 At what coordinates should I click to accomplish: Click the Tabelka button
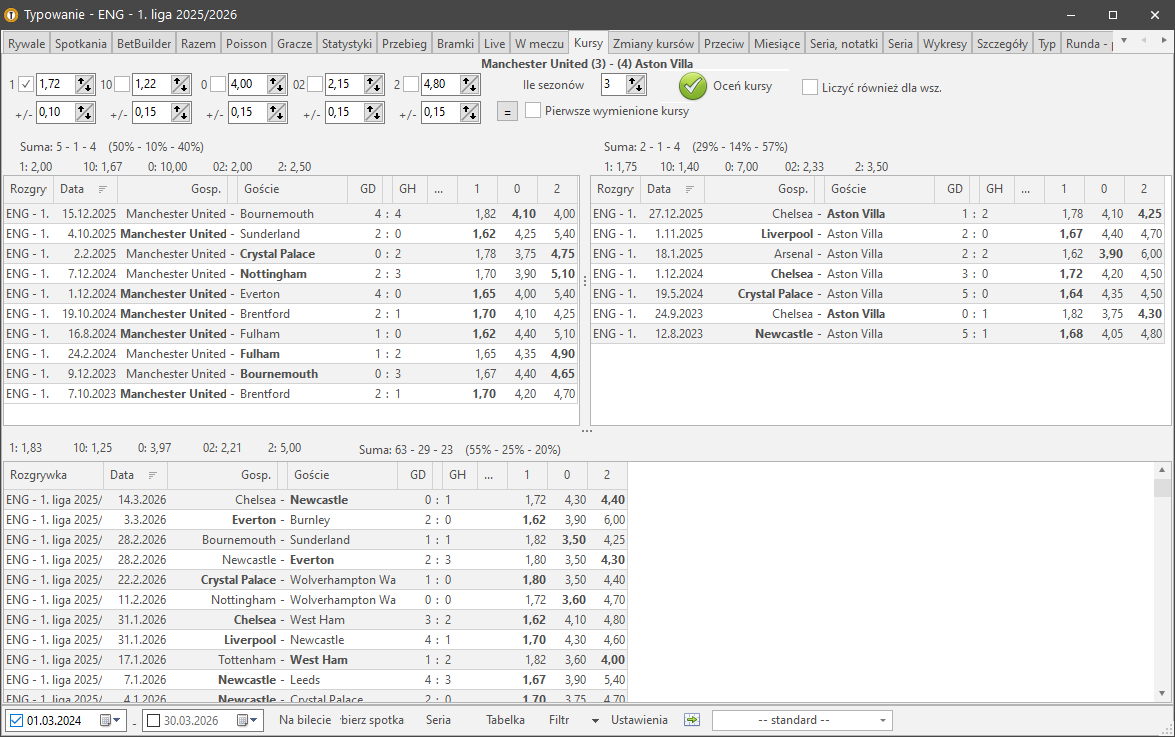click(x=505, y=720)
